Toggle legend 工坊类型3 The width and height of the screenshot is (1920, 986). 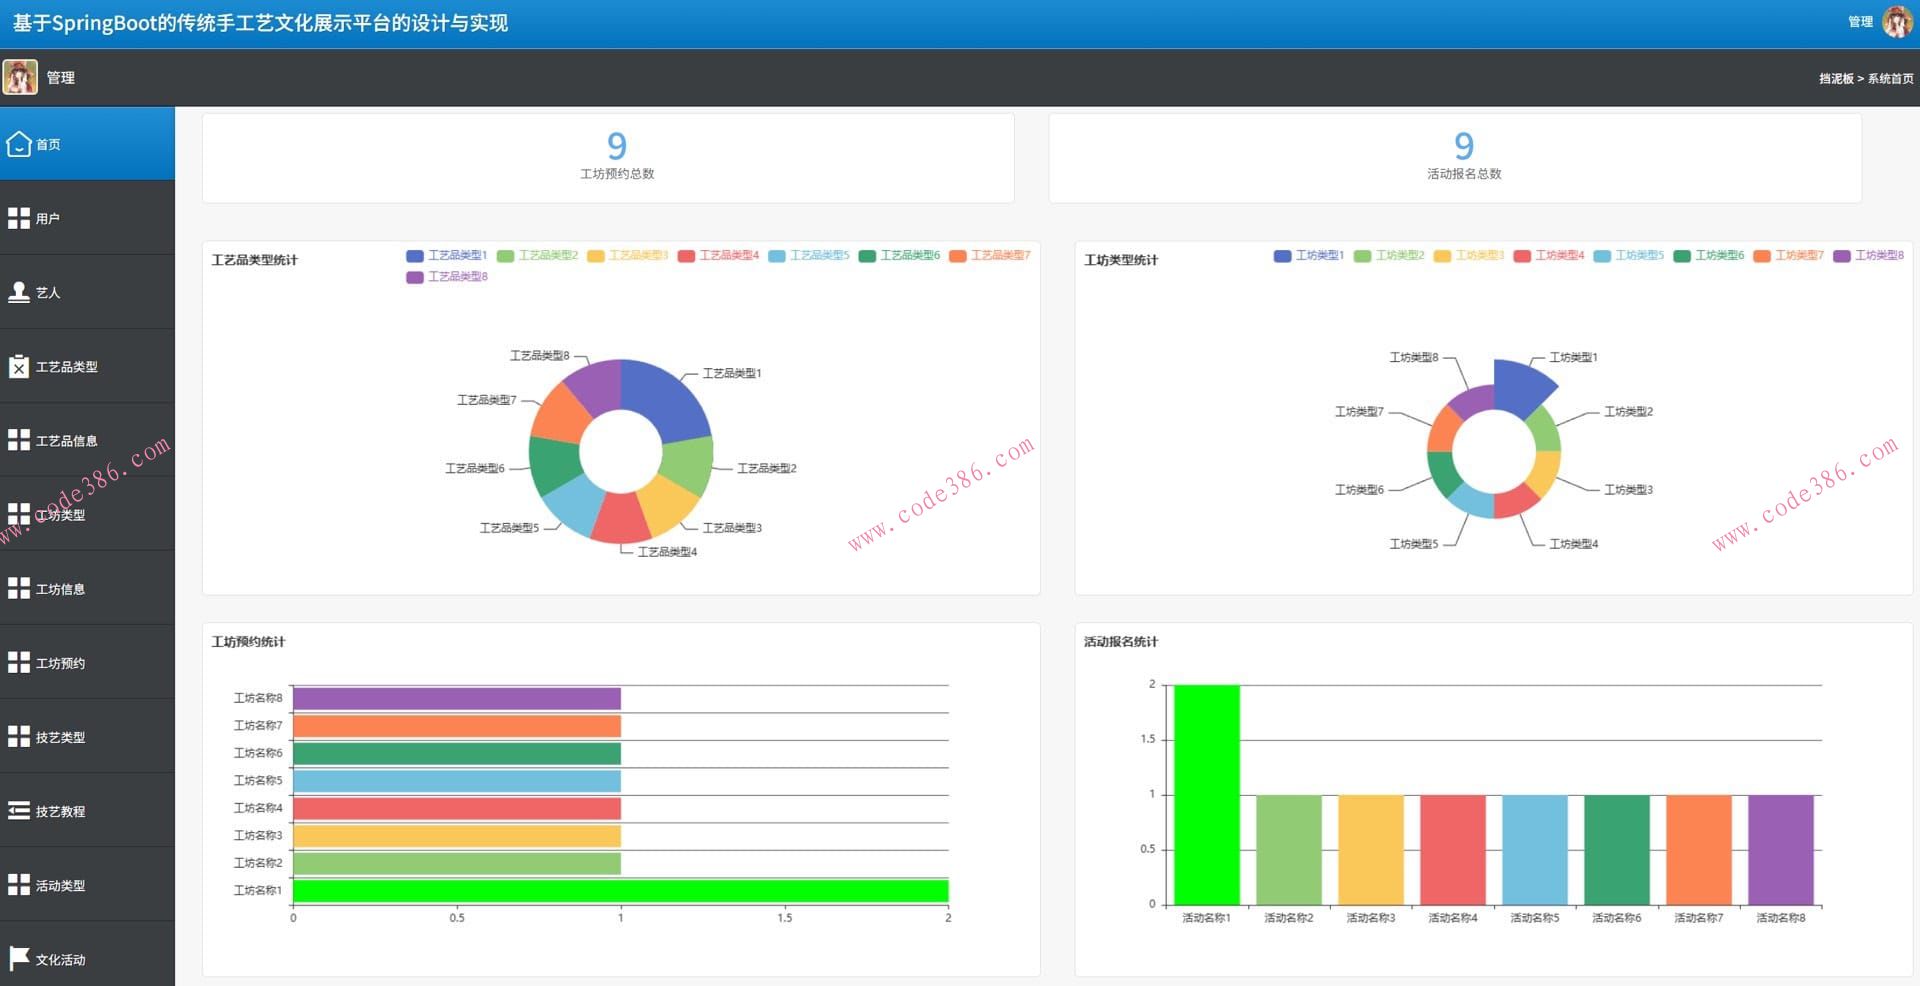1469,256
